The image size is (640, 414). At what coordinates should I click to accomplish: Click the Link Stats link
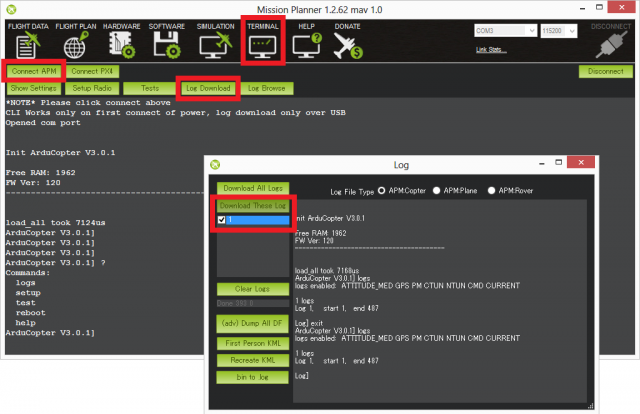pyautogui.click(x=491, y=50)
